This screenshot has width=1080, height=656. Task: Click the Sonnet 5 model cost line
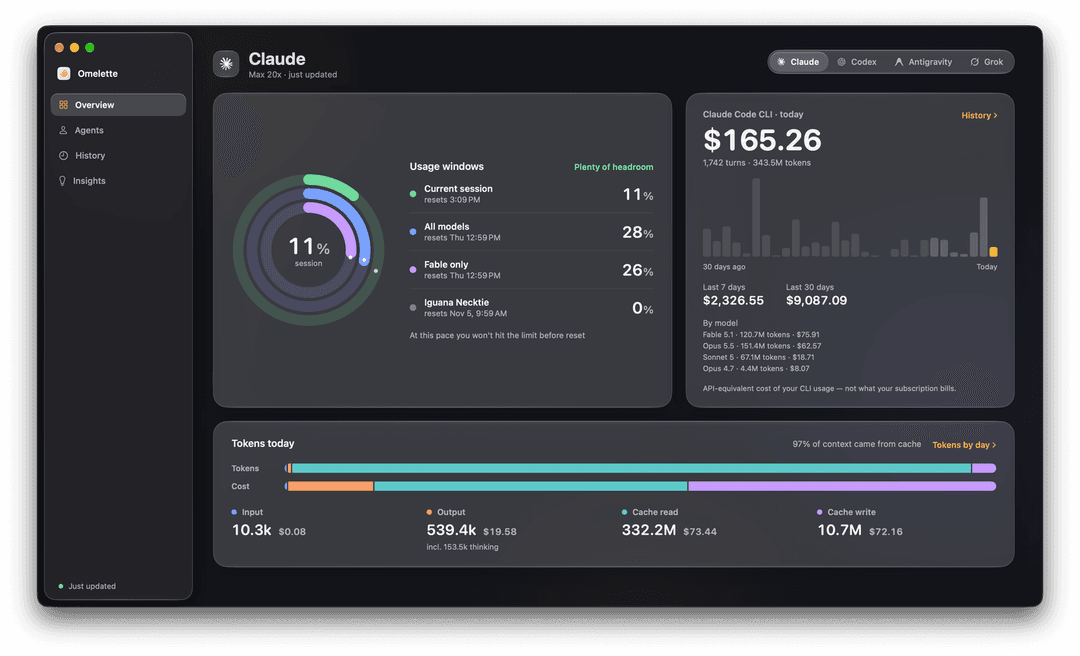coord(758,358)
